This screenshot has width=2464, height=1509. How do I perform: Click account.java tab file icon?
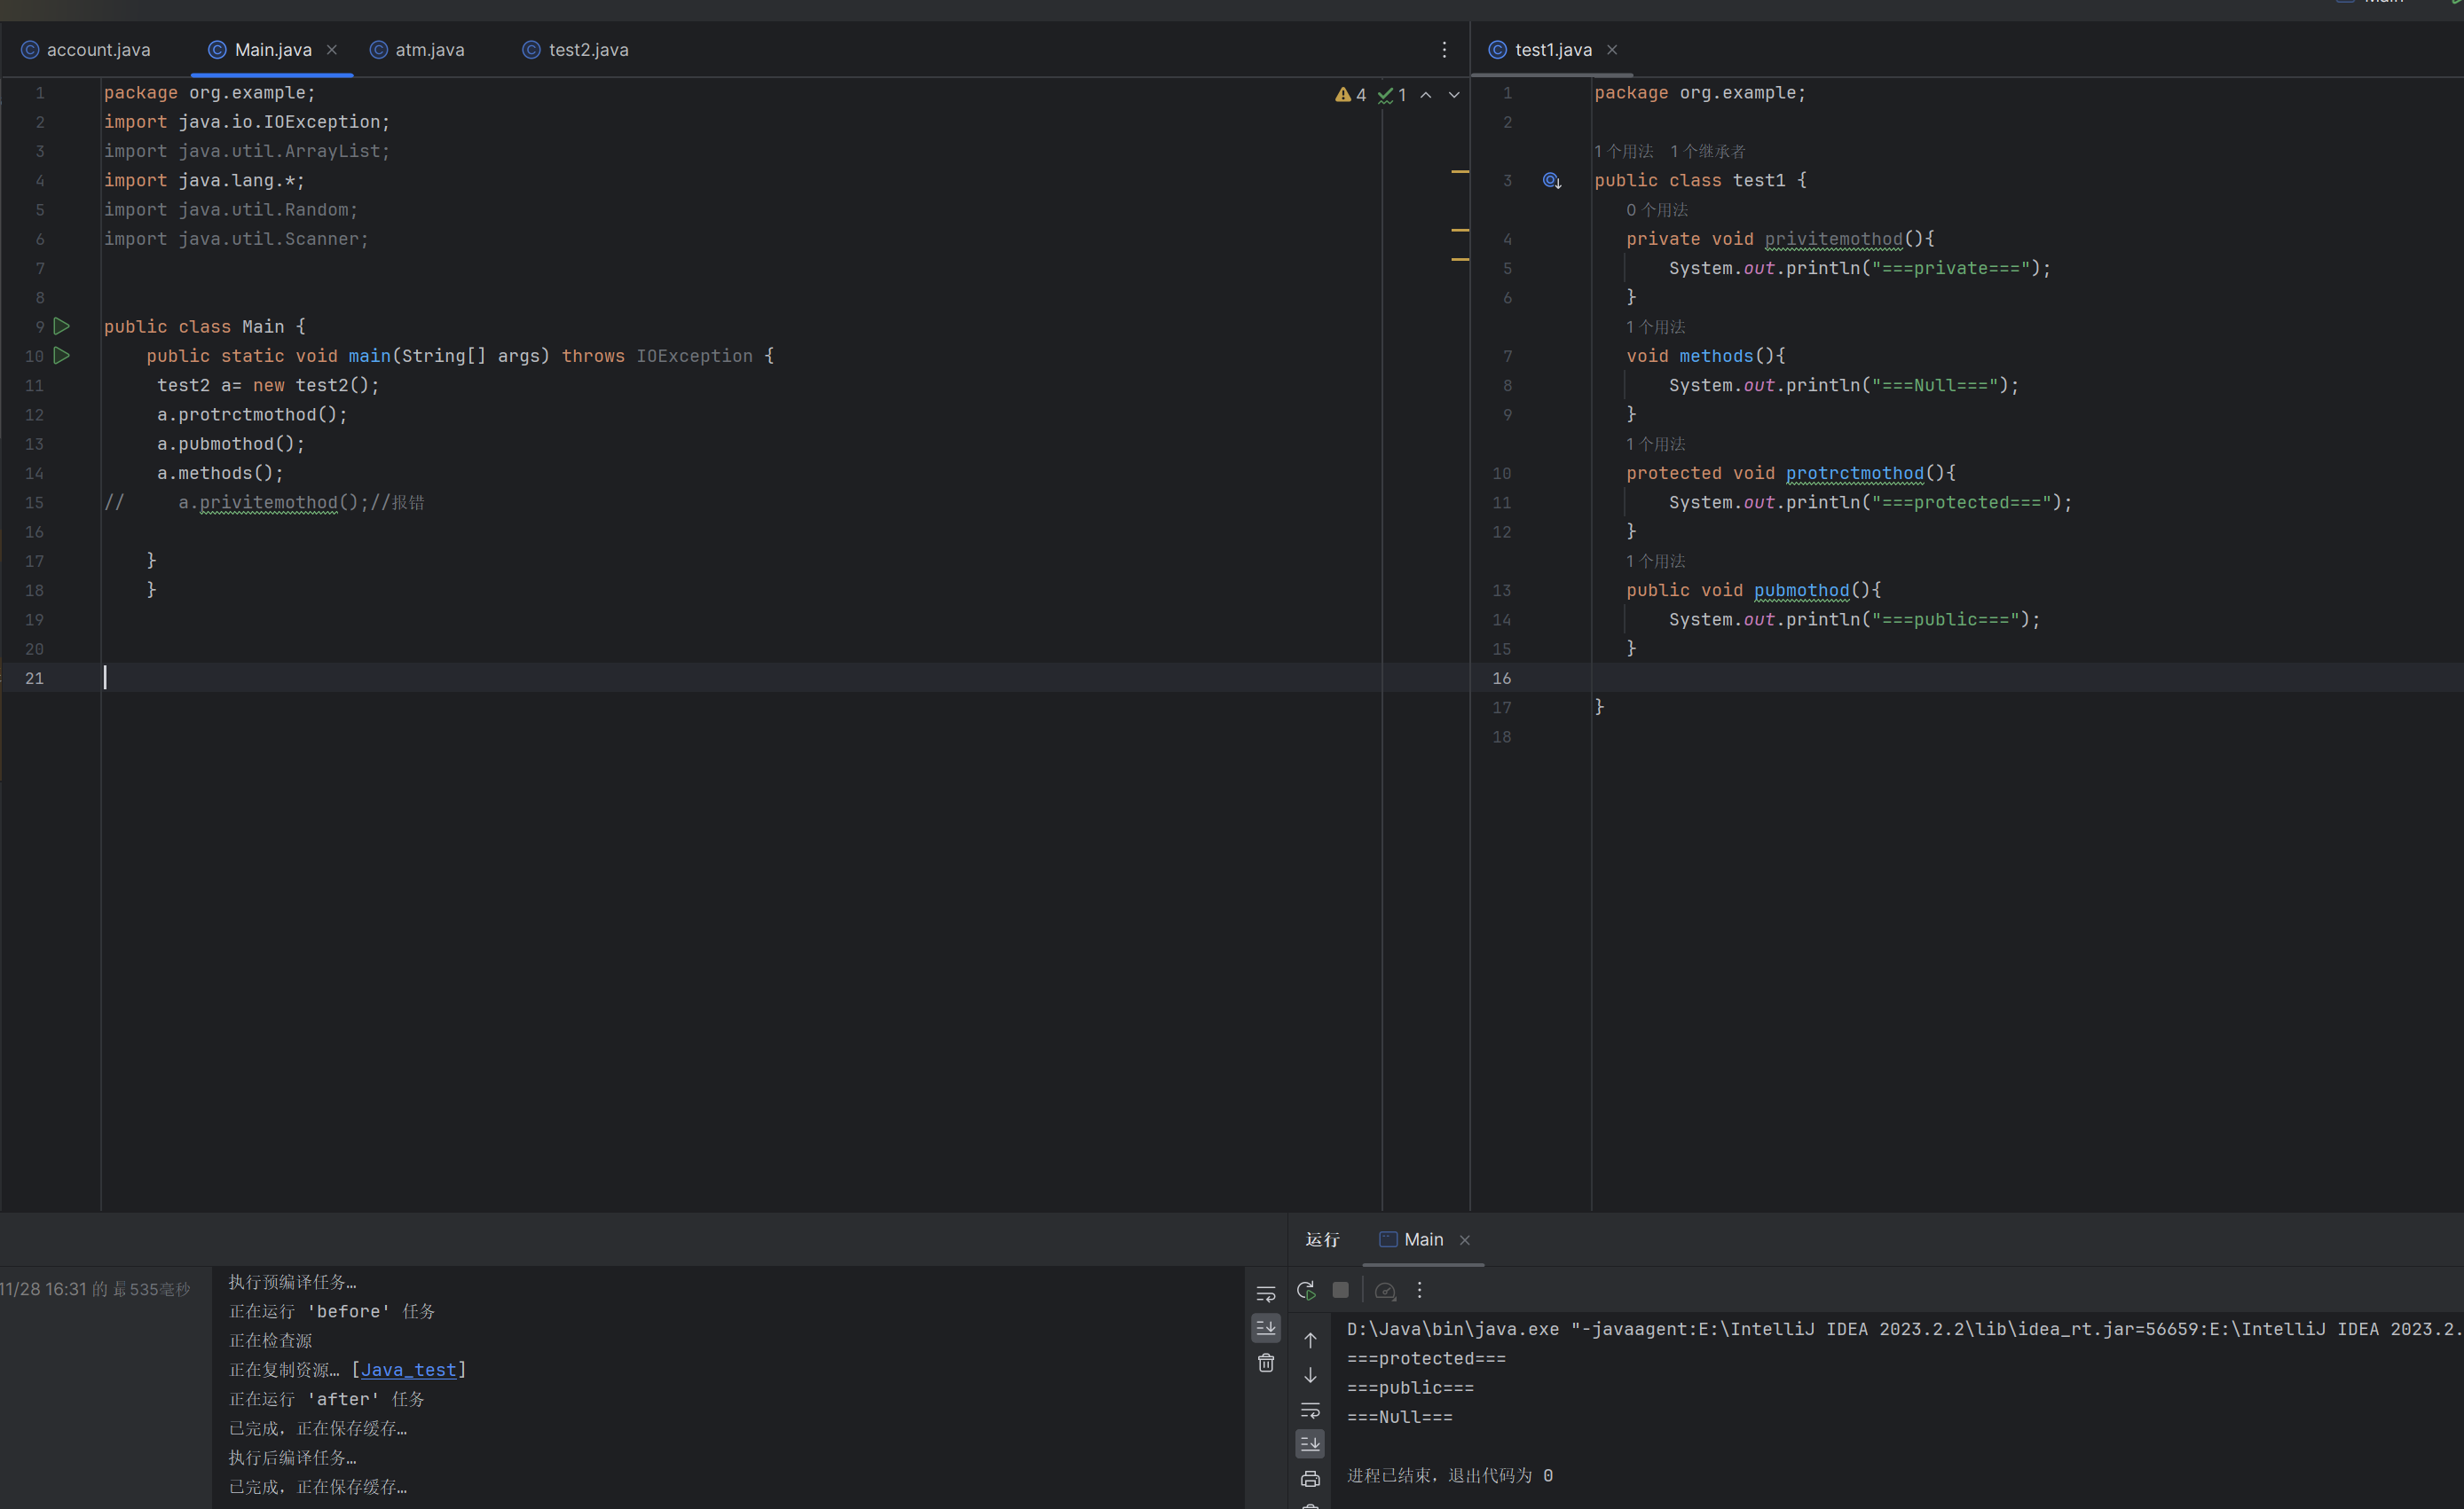coord(30,49)
